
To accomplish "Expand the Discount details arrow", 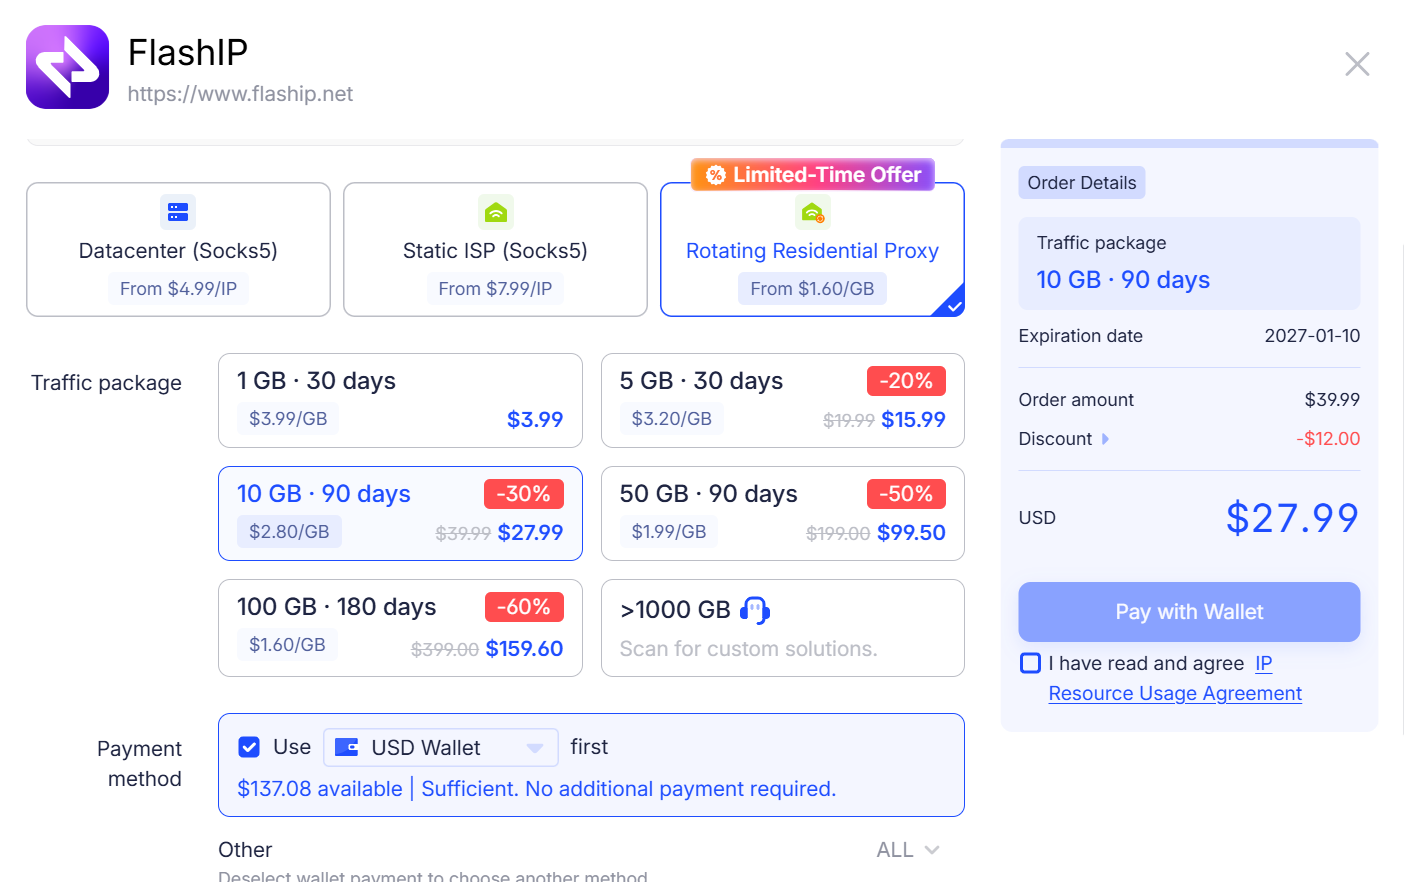I will pos(1105,439).
